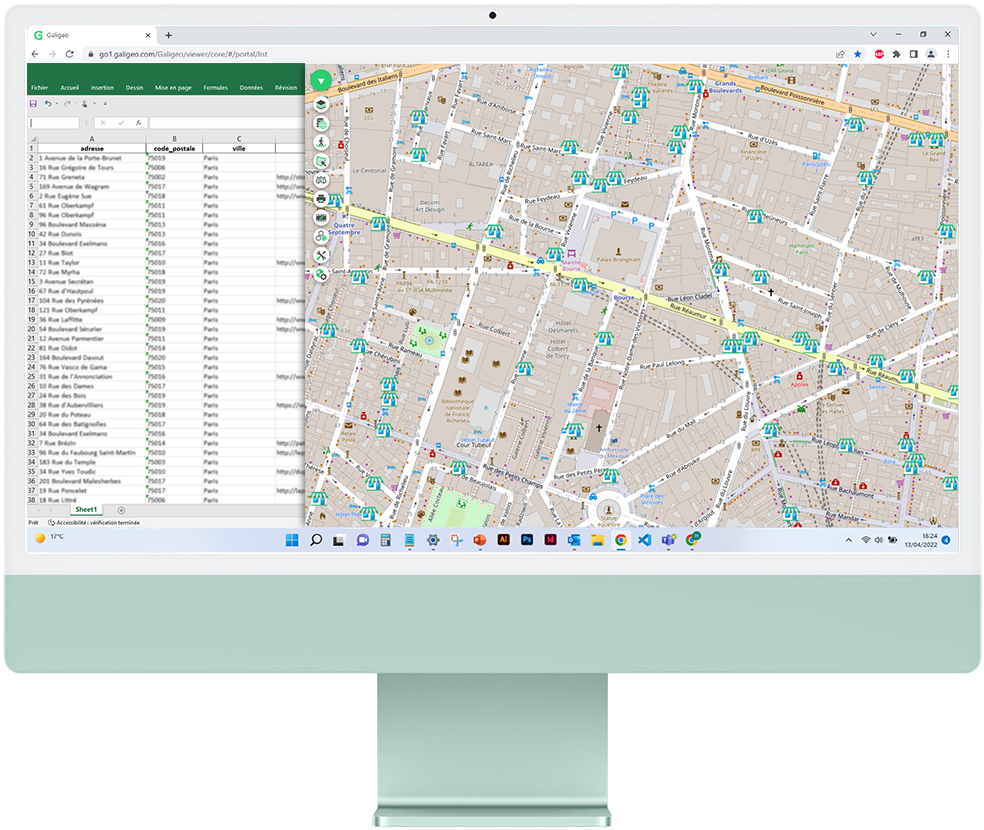Click the print map icon
984x830 pixels.
coord(321,199)
